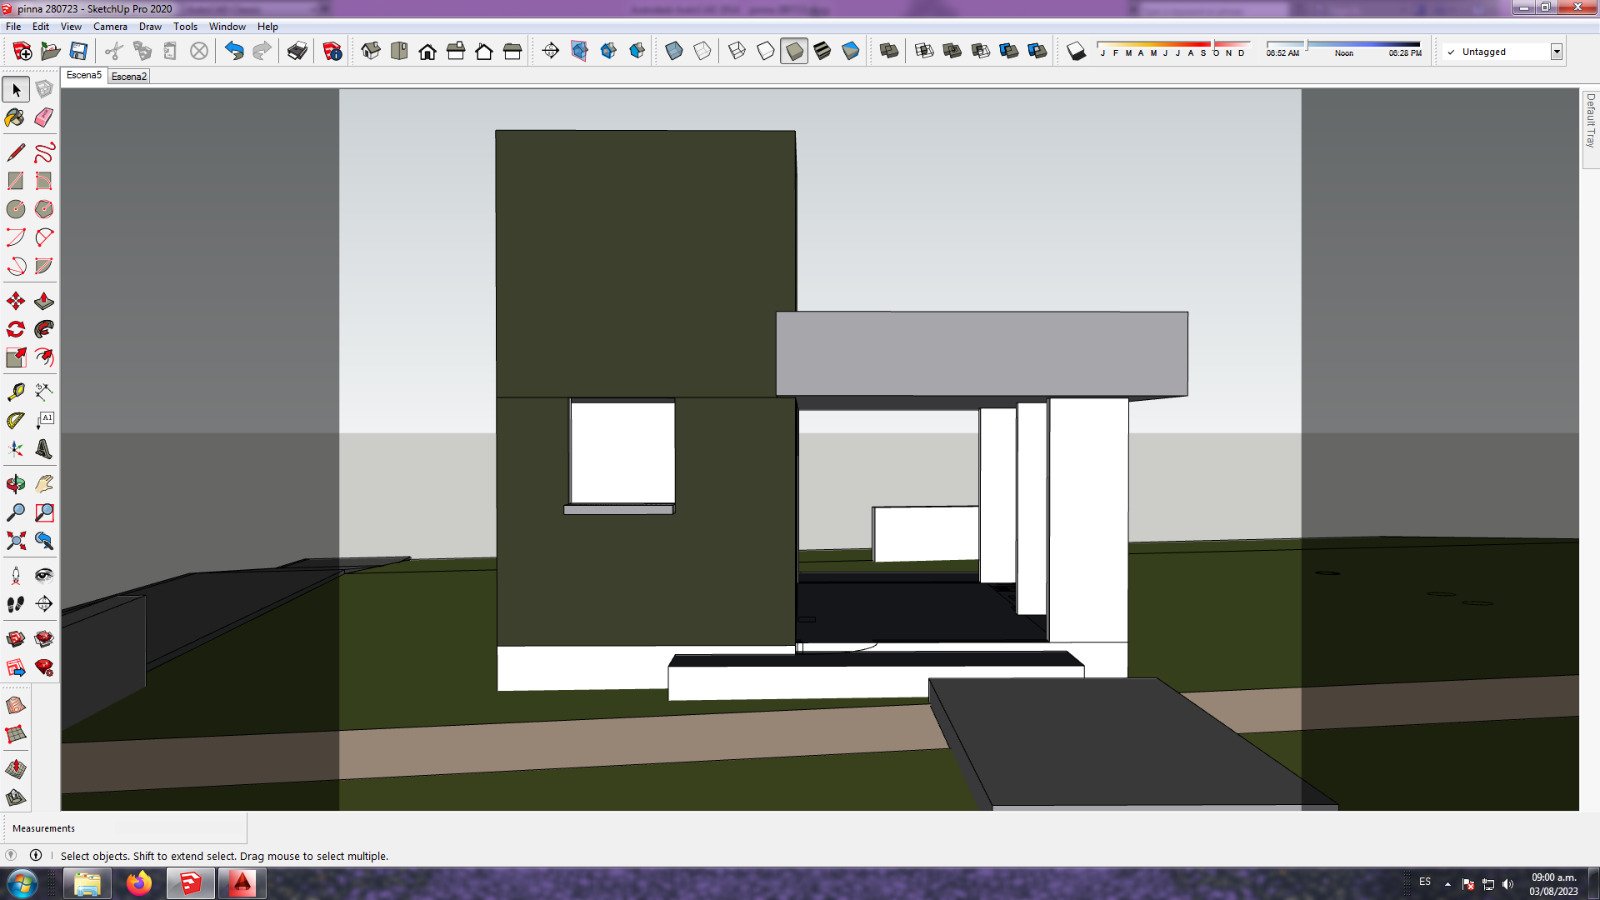
Task: Expand the Default Tray panel
Action: pyautogui.click(x=1590, y=120)
